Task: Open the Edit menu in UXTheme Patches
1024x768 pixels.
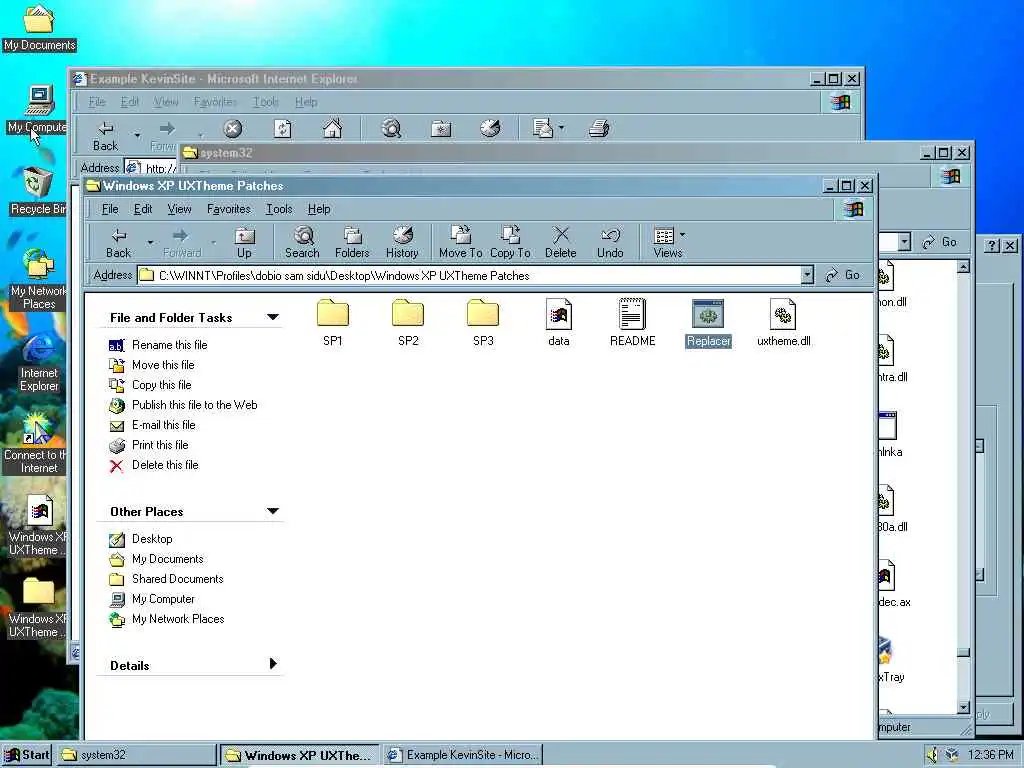Action: tap(142, 209)
